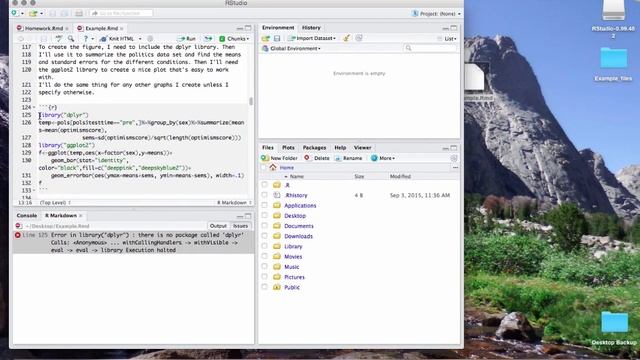Maximize the source editor pane
640x360 pixels.
[248, 28]
